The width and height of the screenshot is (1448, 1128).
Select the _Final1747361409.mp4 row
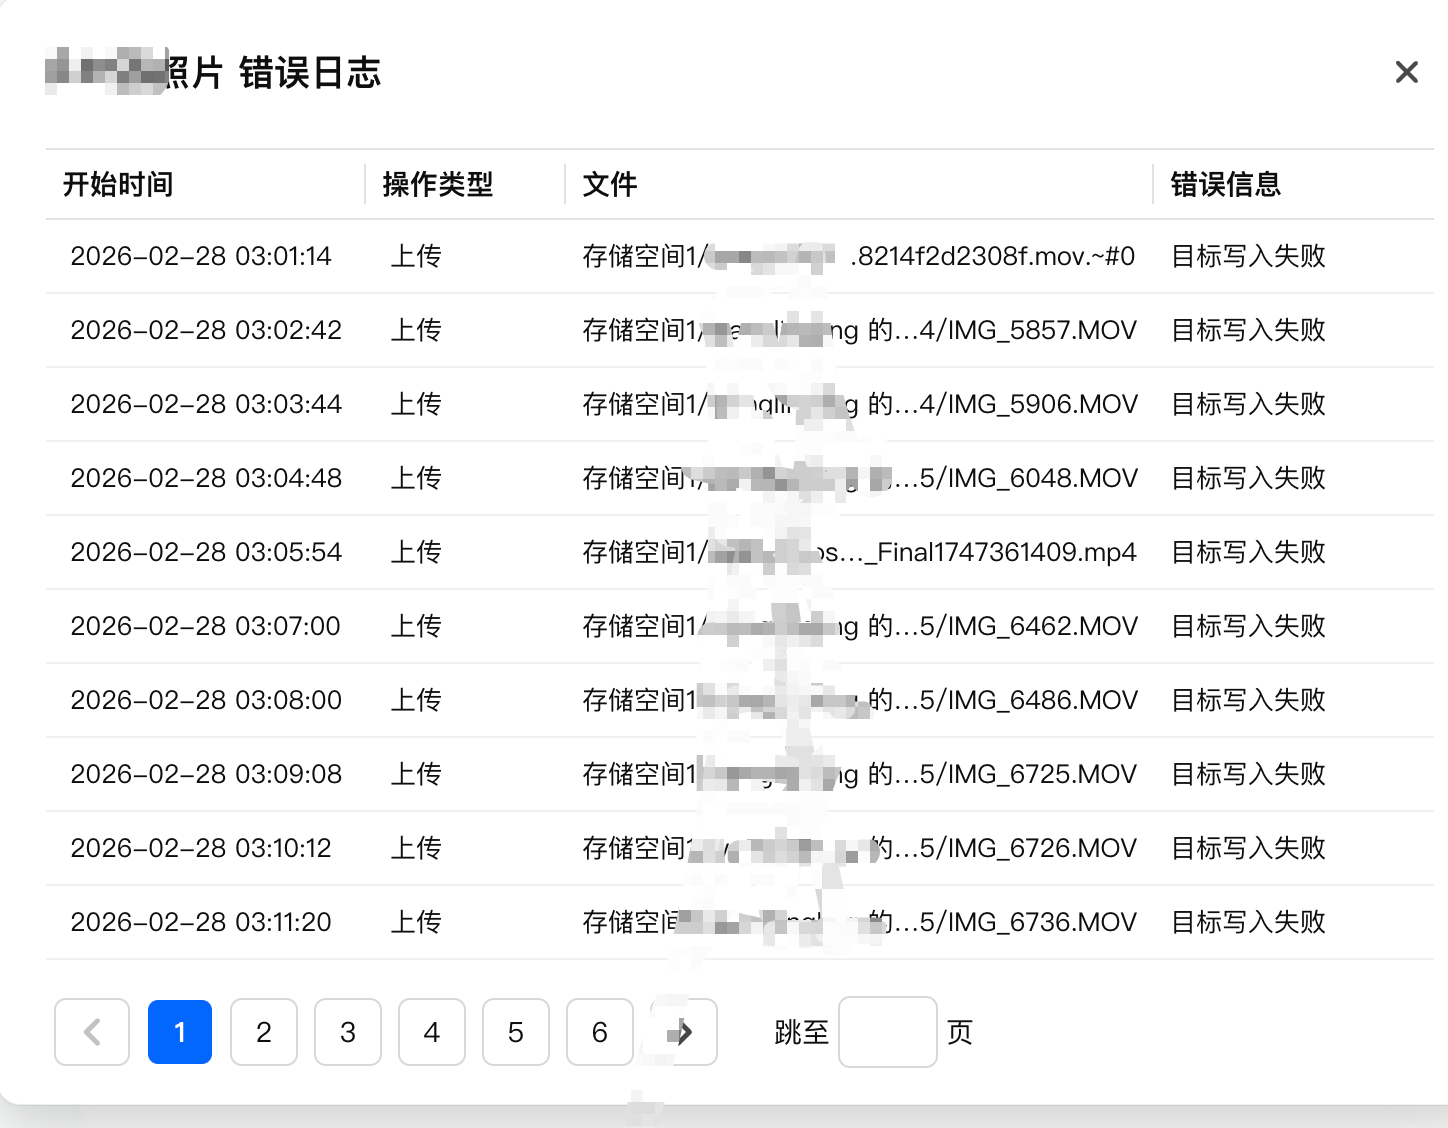1000,552
